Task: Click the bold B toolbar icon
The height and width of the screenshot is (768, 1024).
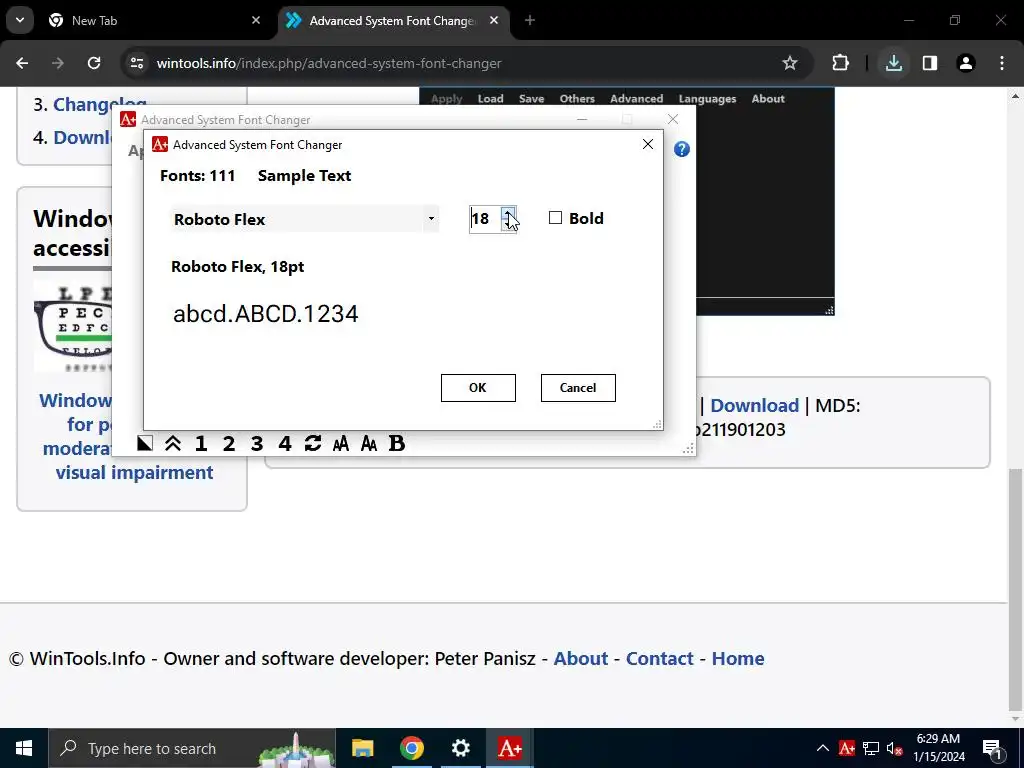Action: [396, 443]
